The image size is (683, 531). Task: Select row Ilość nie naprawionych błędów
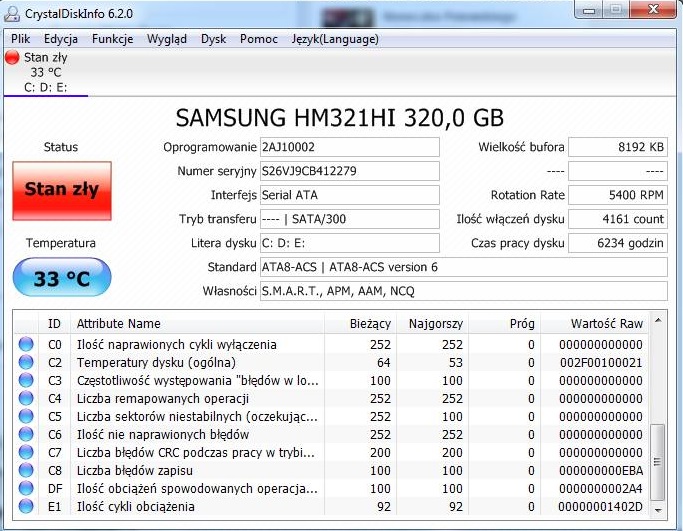[x=331, y=434]
